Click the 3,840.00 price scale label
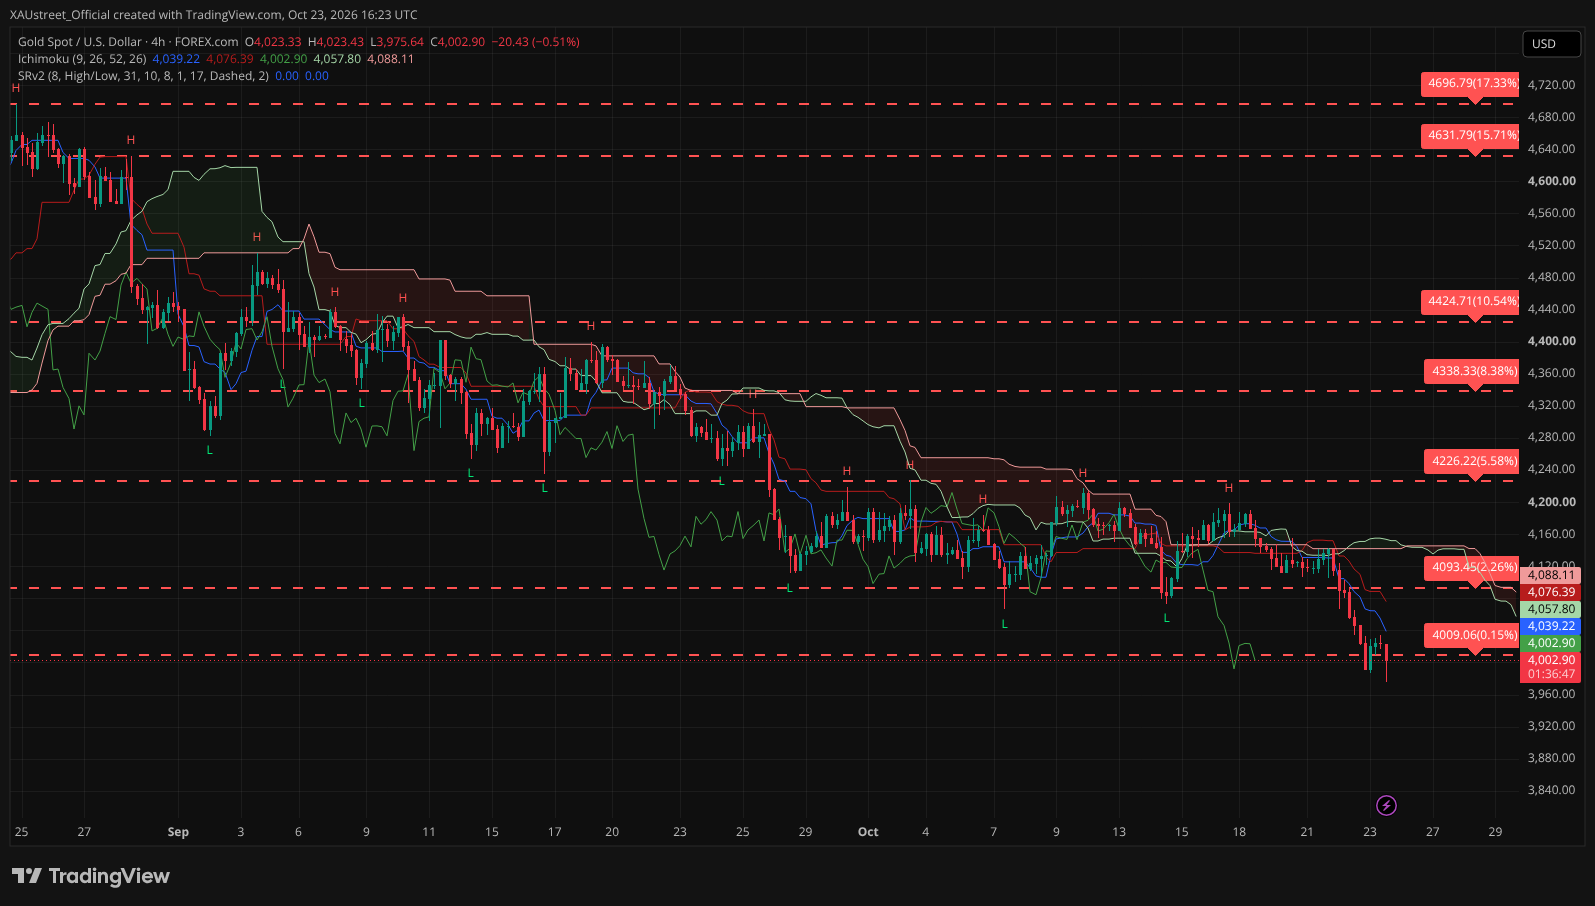The width and height of the screenshot is (1595, 906). point(1552,790)
